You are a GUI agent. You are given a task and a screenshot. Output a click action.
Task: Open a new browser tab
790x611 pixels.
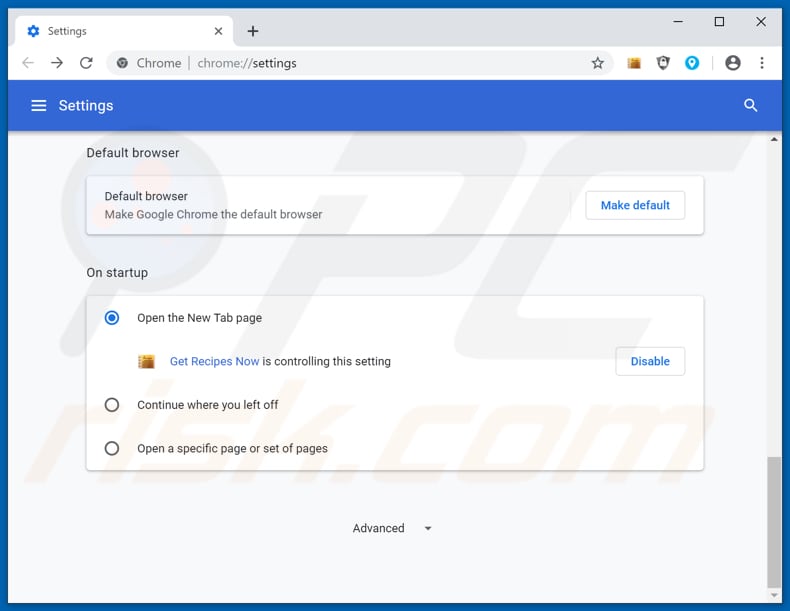[253, 31]
